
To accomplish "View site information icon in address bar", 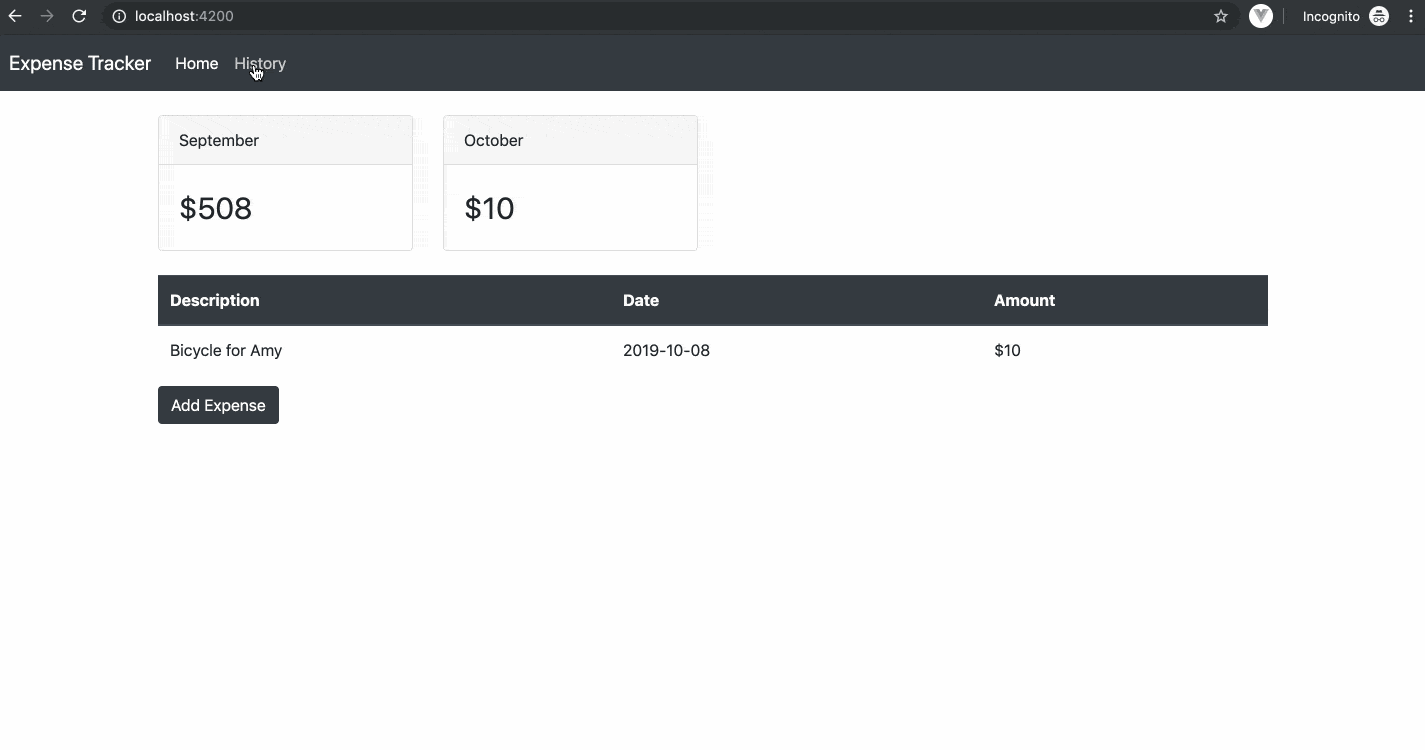I will [119, 16].
